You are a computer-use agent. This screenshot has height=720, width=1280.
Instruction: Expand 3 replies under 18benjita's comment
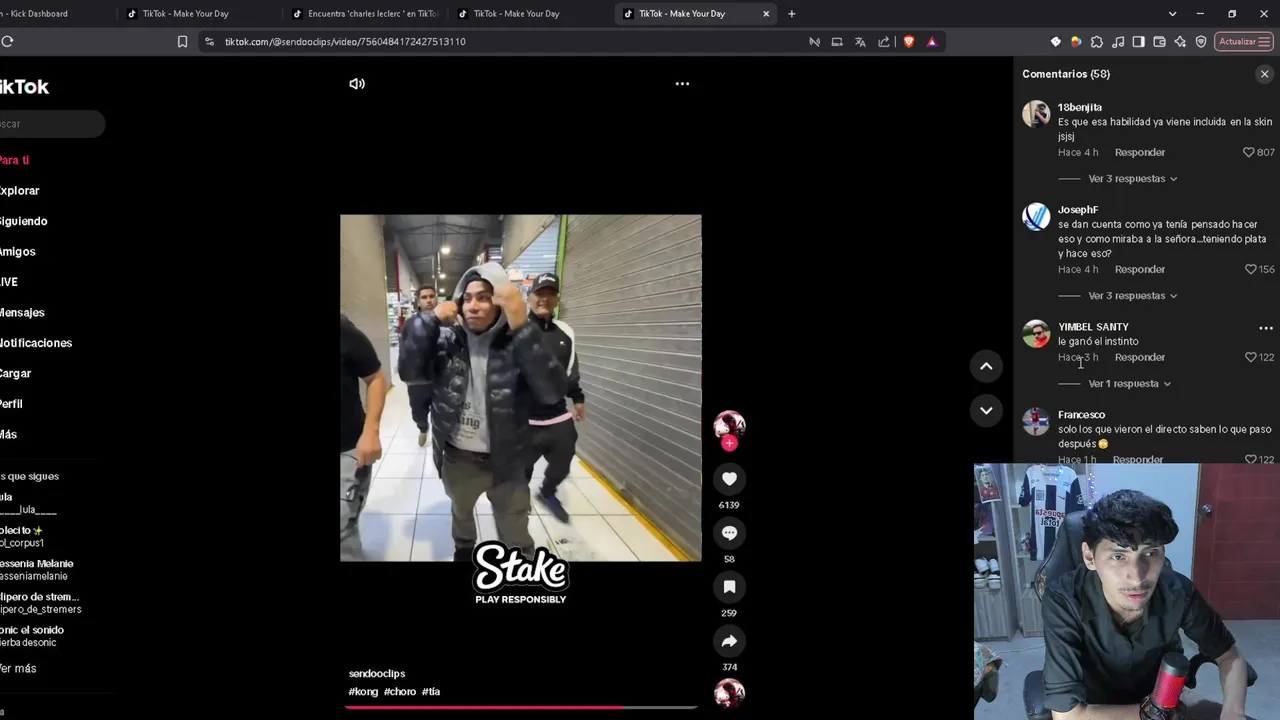1132,179
